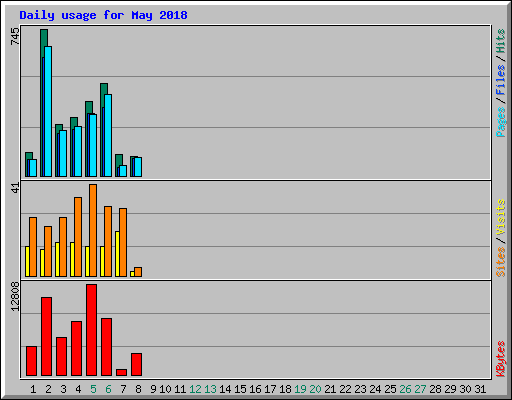Image resolution: width=512 pixels, height=400 pixels.
Task: Click the tallest red KBytes bar for day 5
Action: [92, 330]
